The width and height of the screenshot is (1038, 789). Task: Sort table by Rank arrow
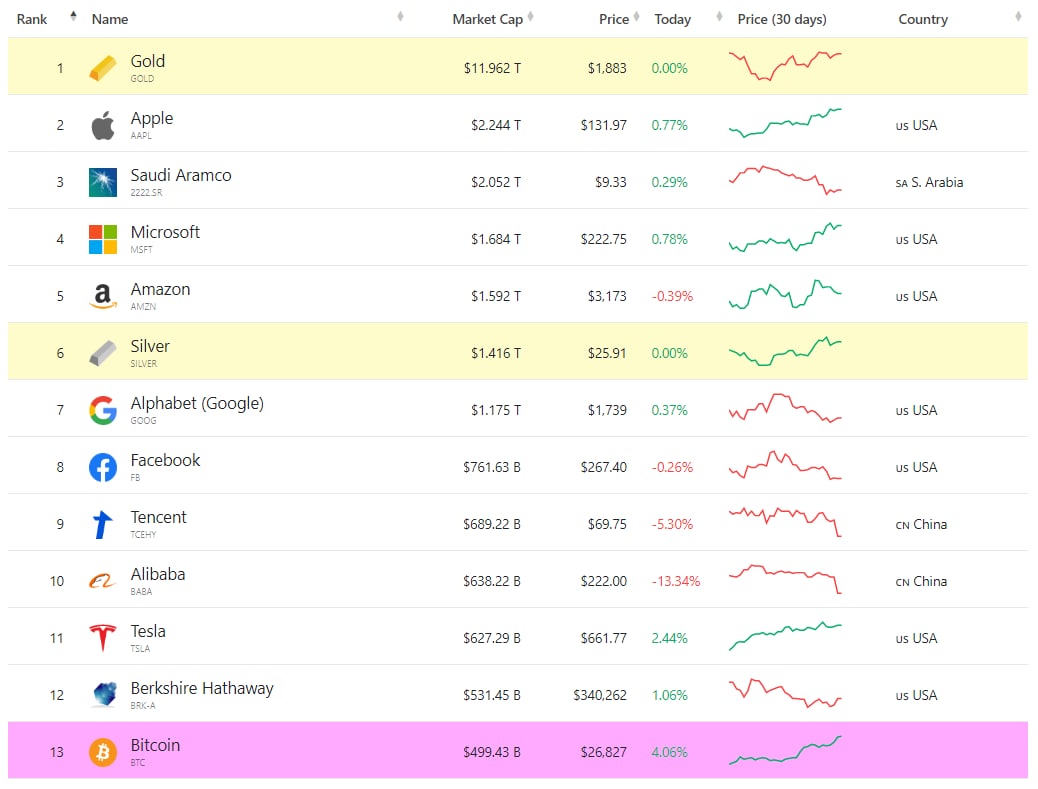coord(73,16)
